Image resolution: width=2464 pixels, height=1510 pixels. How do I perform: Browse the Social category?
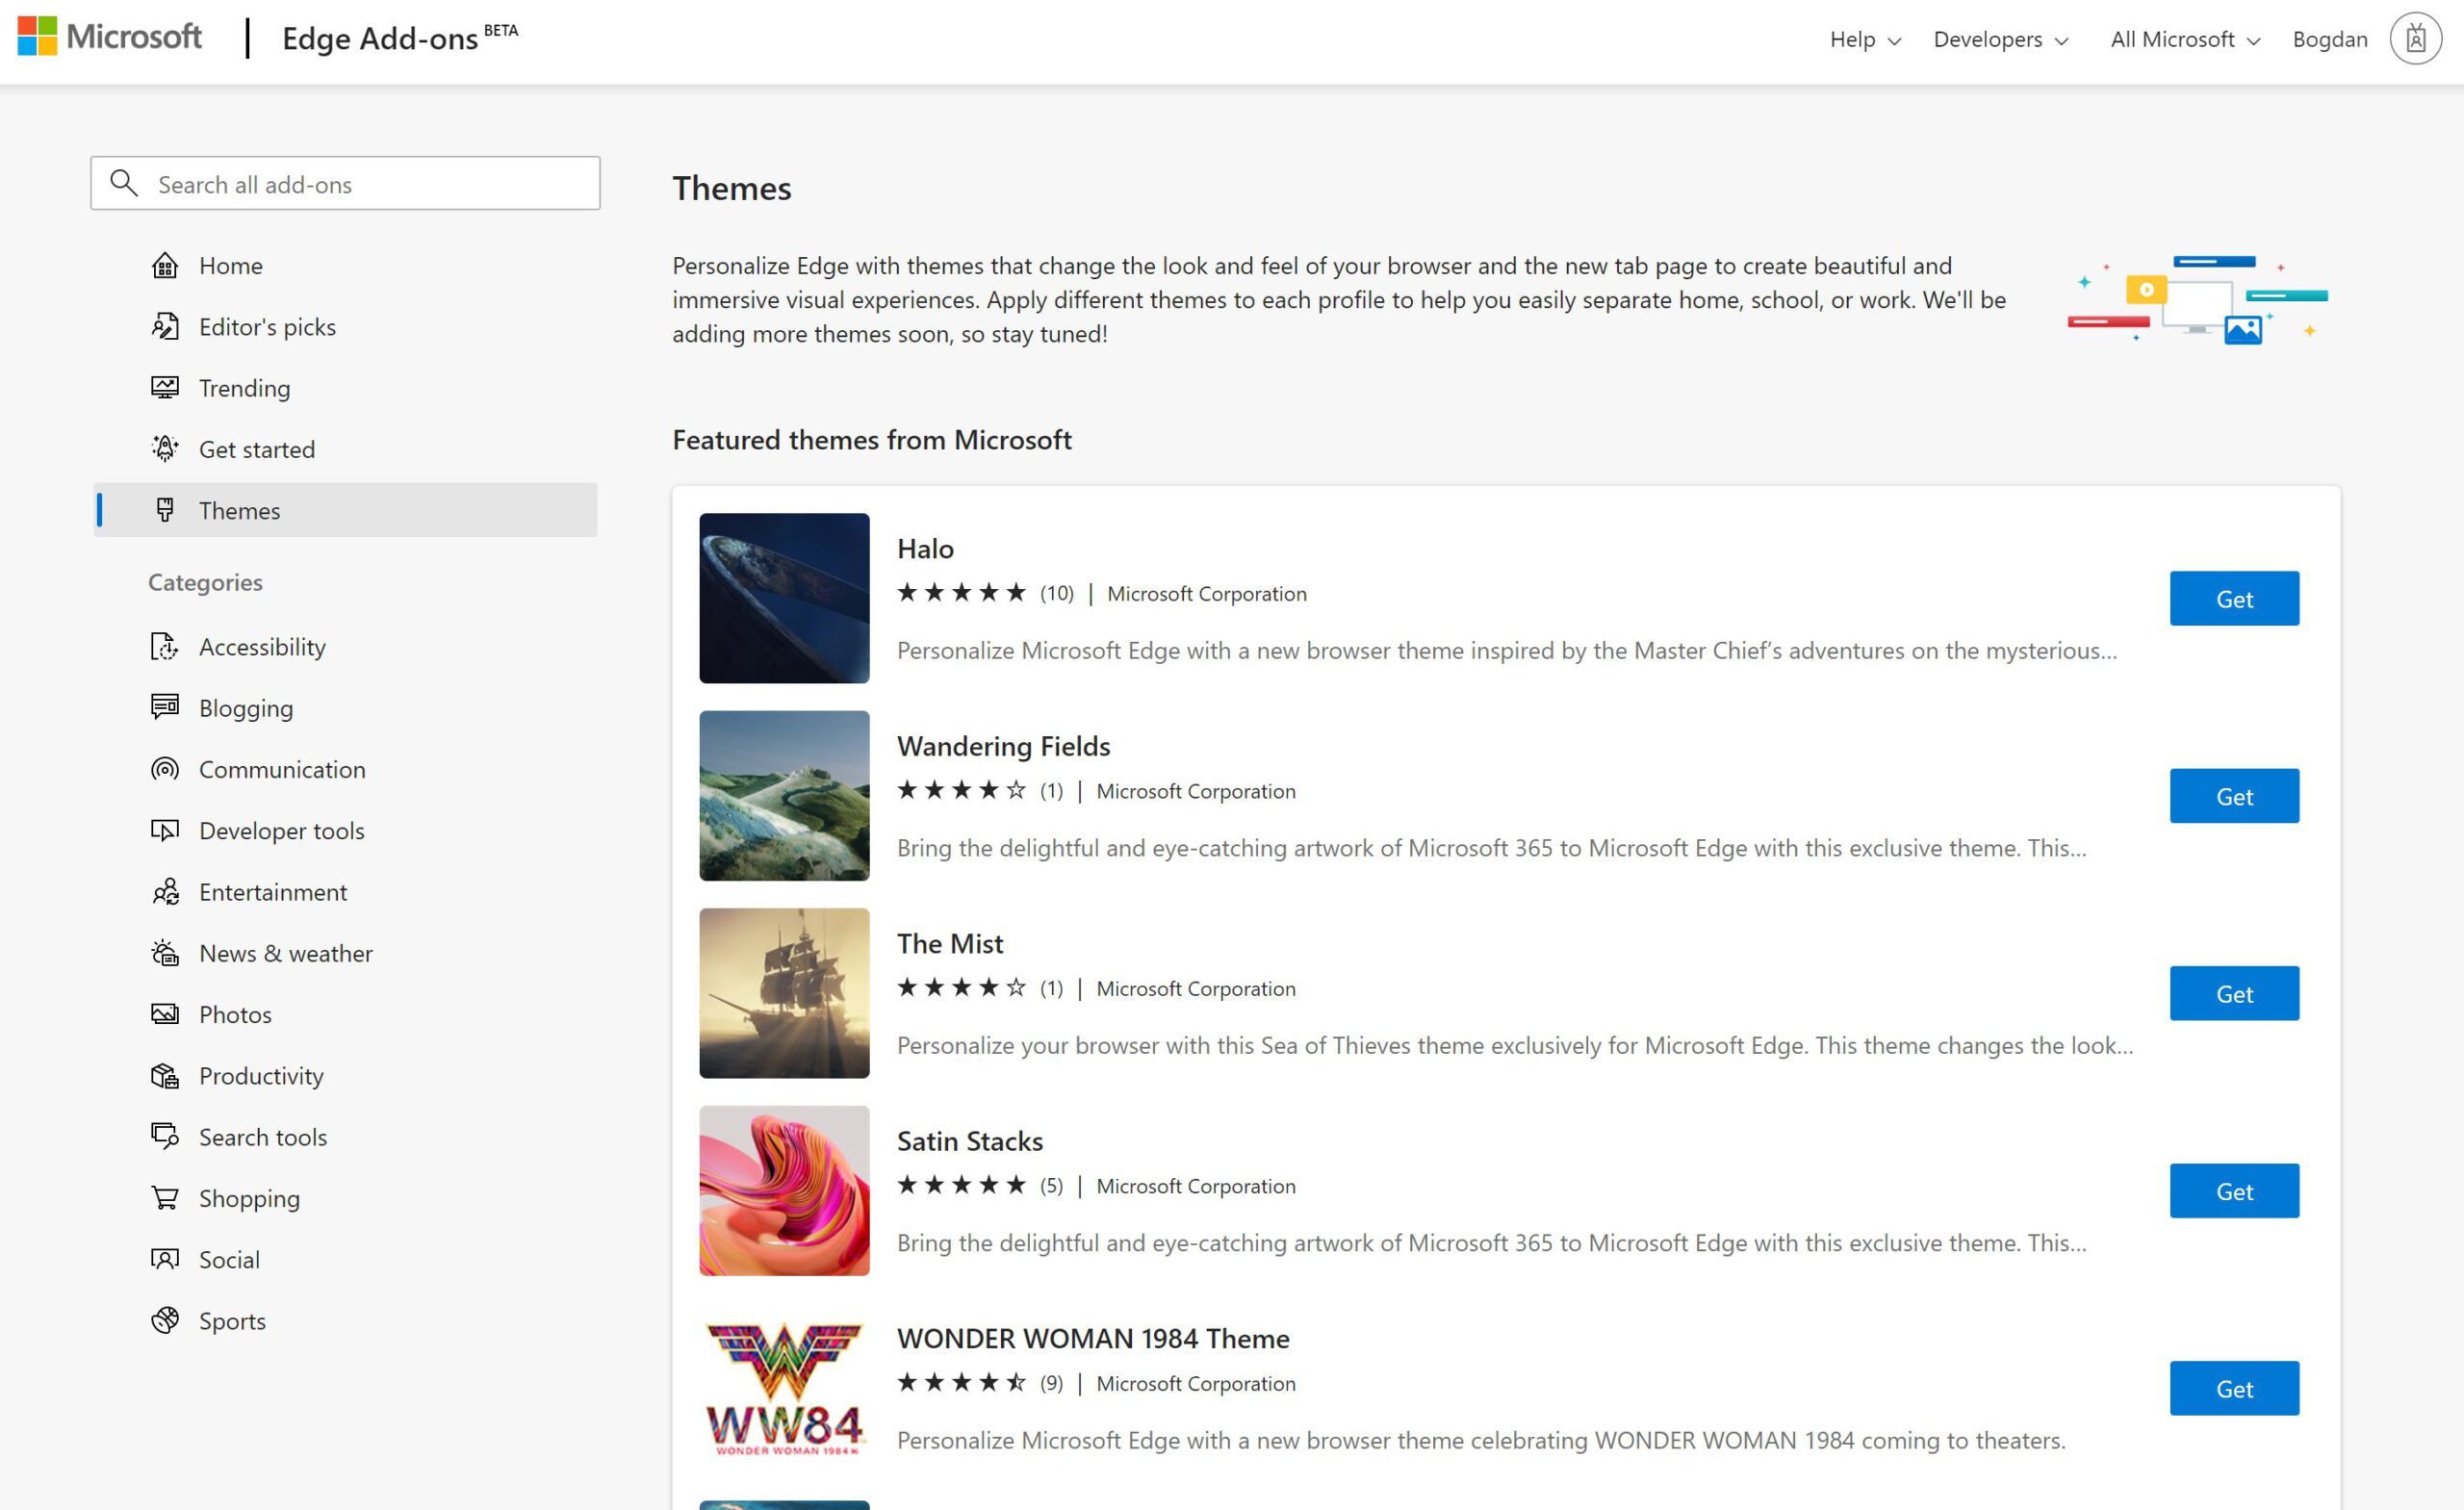click(346, 1258)
